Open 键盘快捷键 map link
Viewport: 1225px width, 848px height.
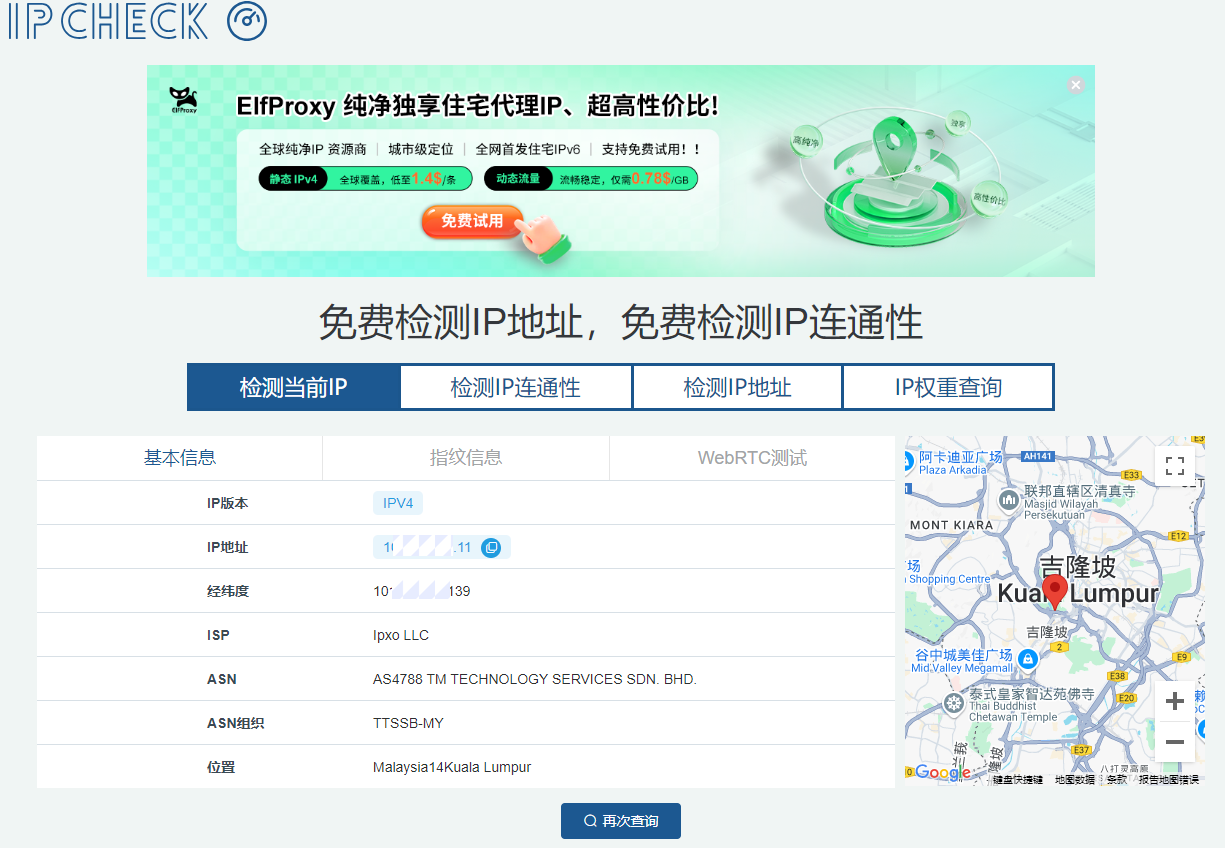[x=1018, y=779]
